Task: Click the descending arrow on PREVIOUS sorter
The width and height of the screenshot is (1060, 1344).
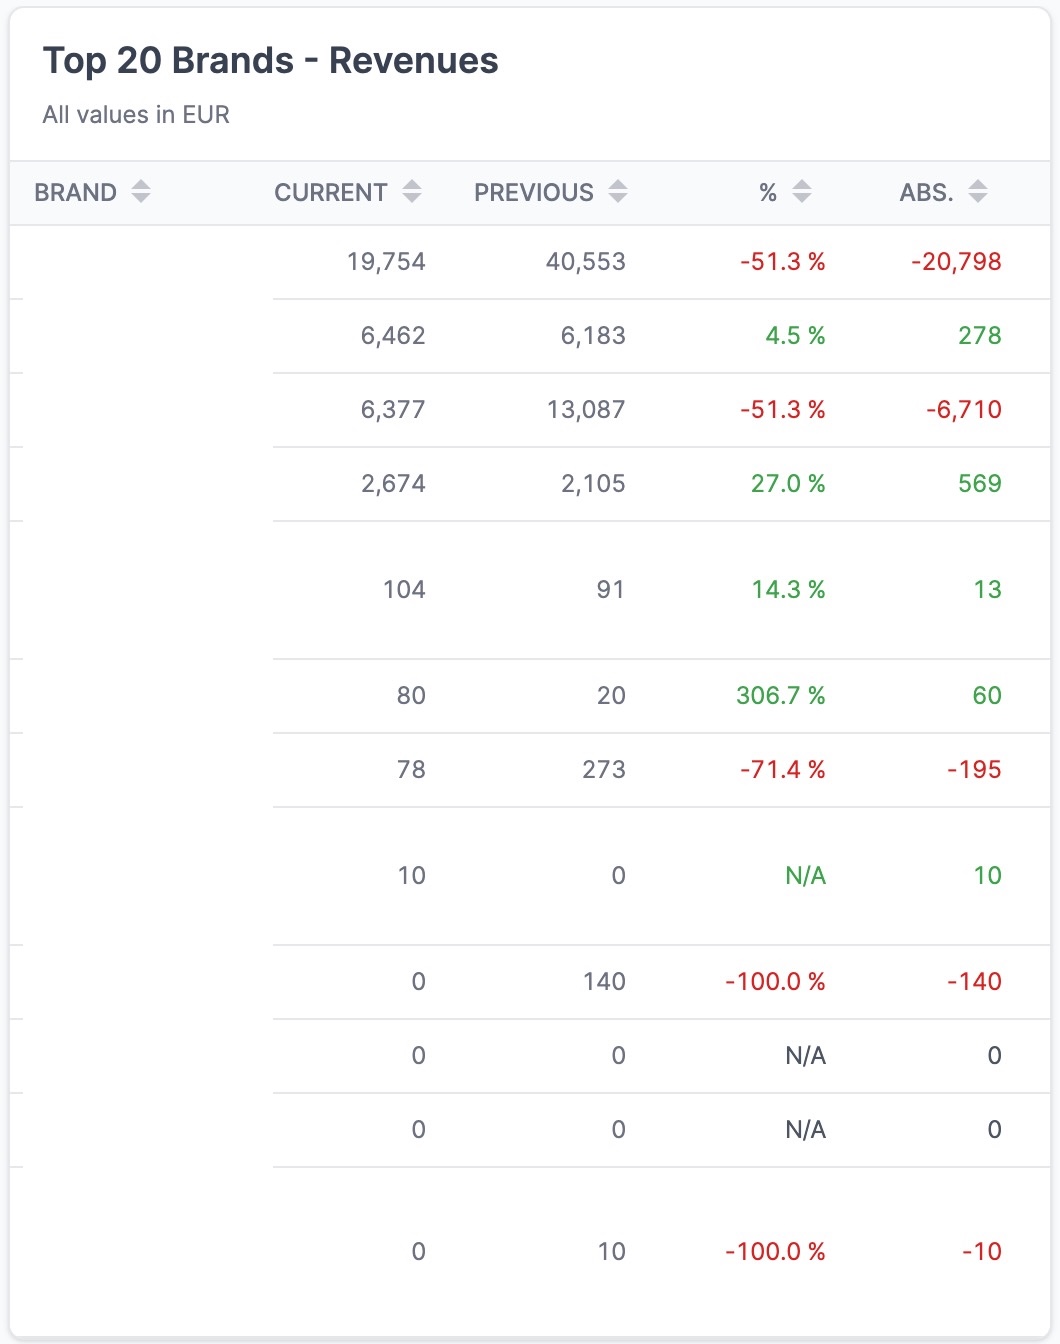Action: point(620,198)
